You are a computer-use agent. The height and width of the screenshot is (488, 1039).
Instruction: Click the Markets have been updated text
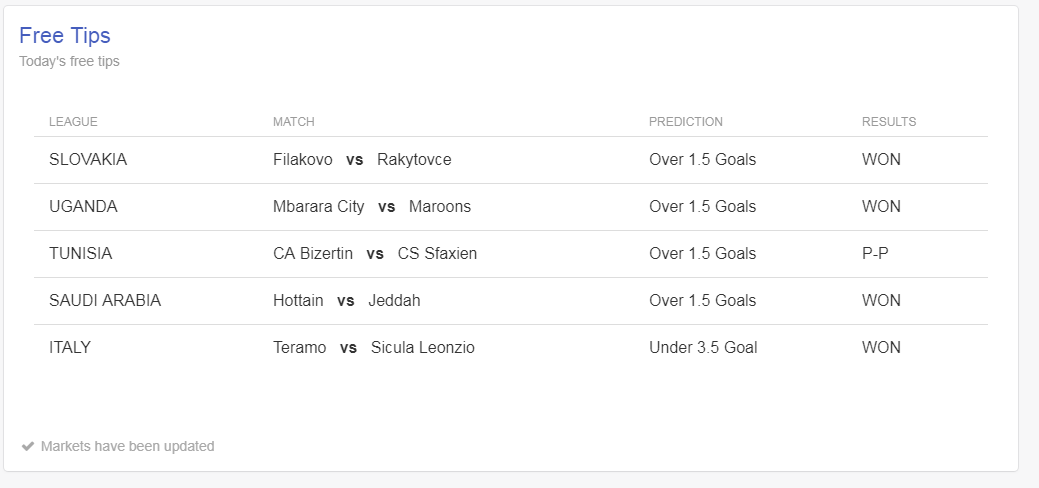click(x=127, y=446)
